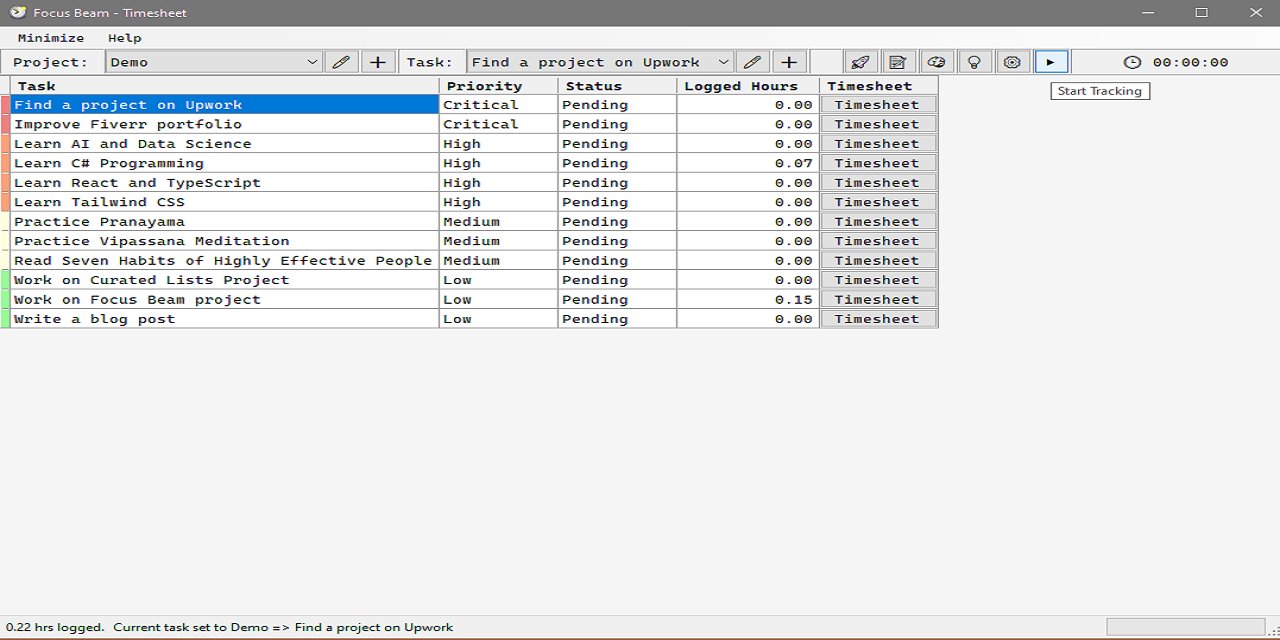
Task: Open settings via the gear toolbar icon
Action: pyautogui.click(x=1012, y=62)
